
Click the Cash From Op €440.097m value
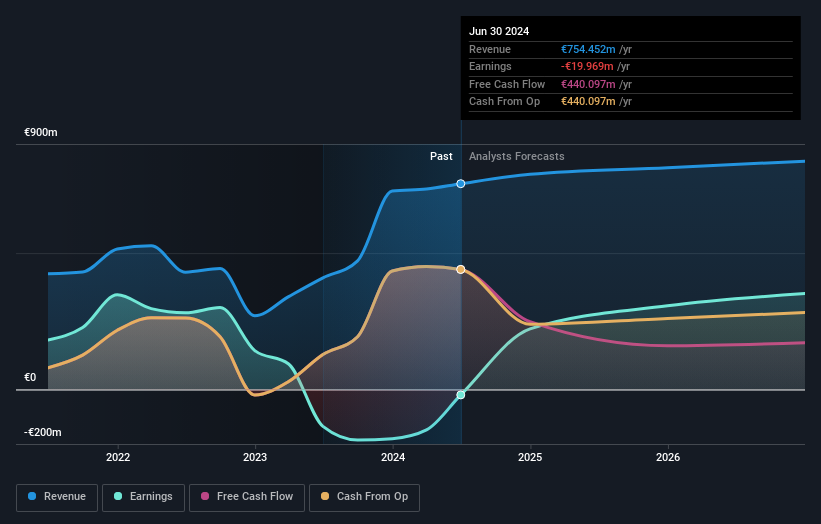588,102
